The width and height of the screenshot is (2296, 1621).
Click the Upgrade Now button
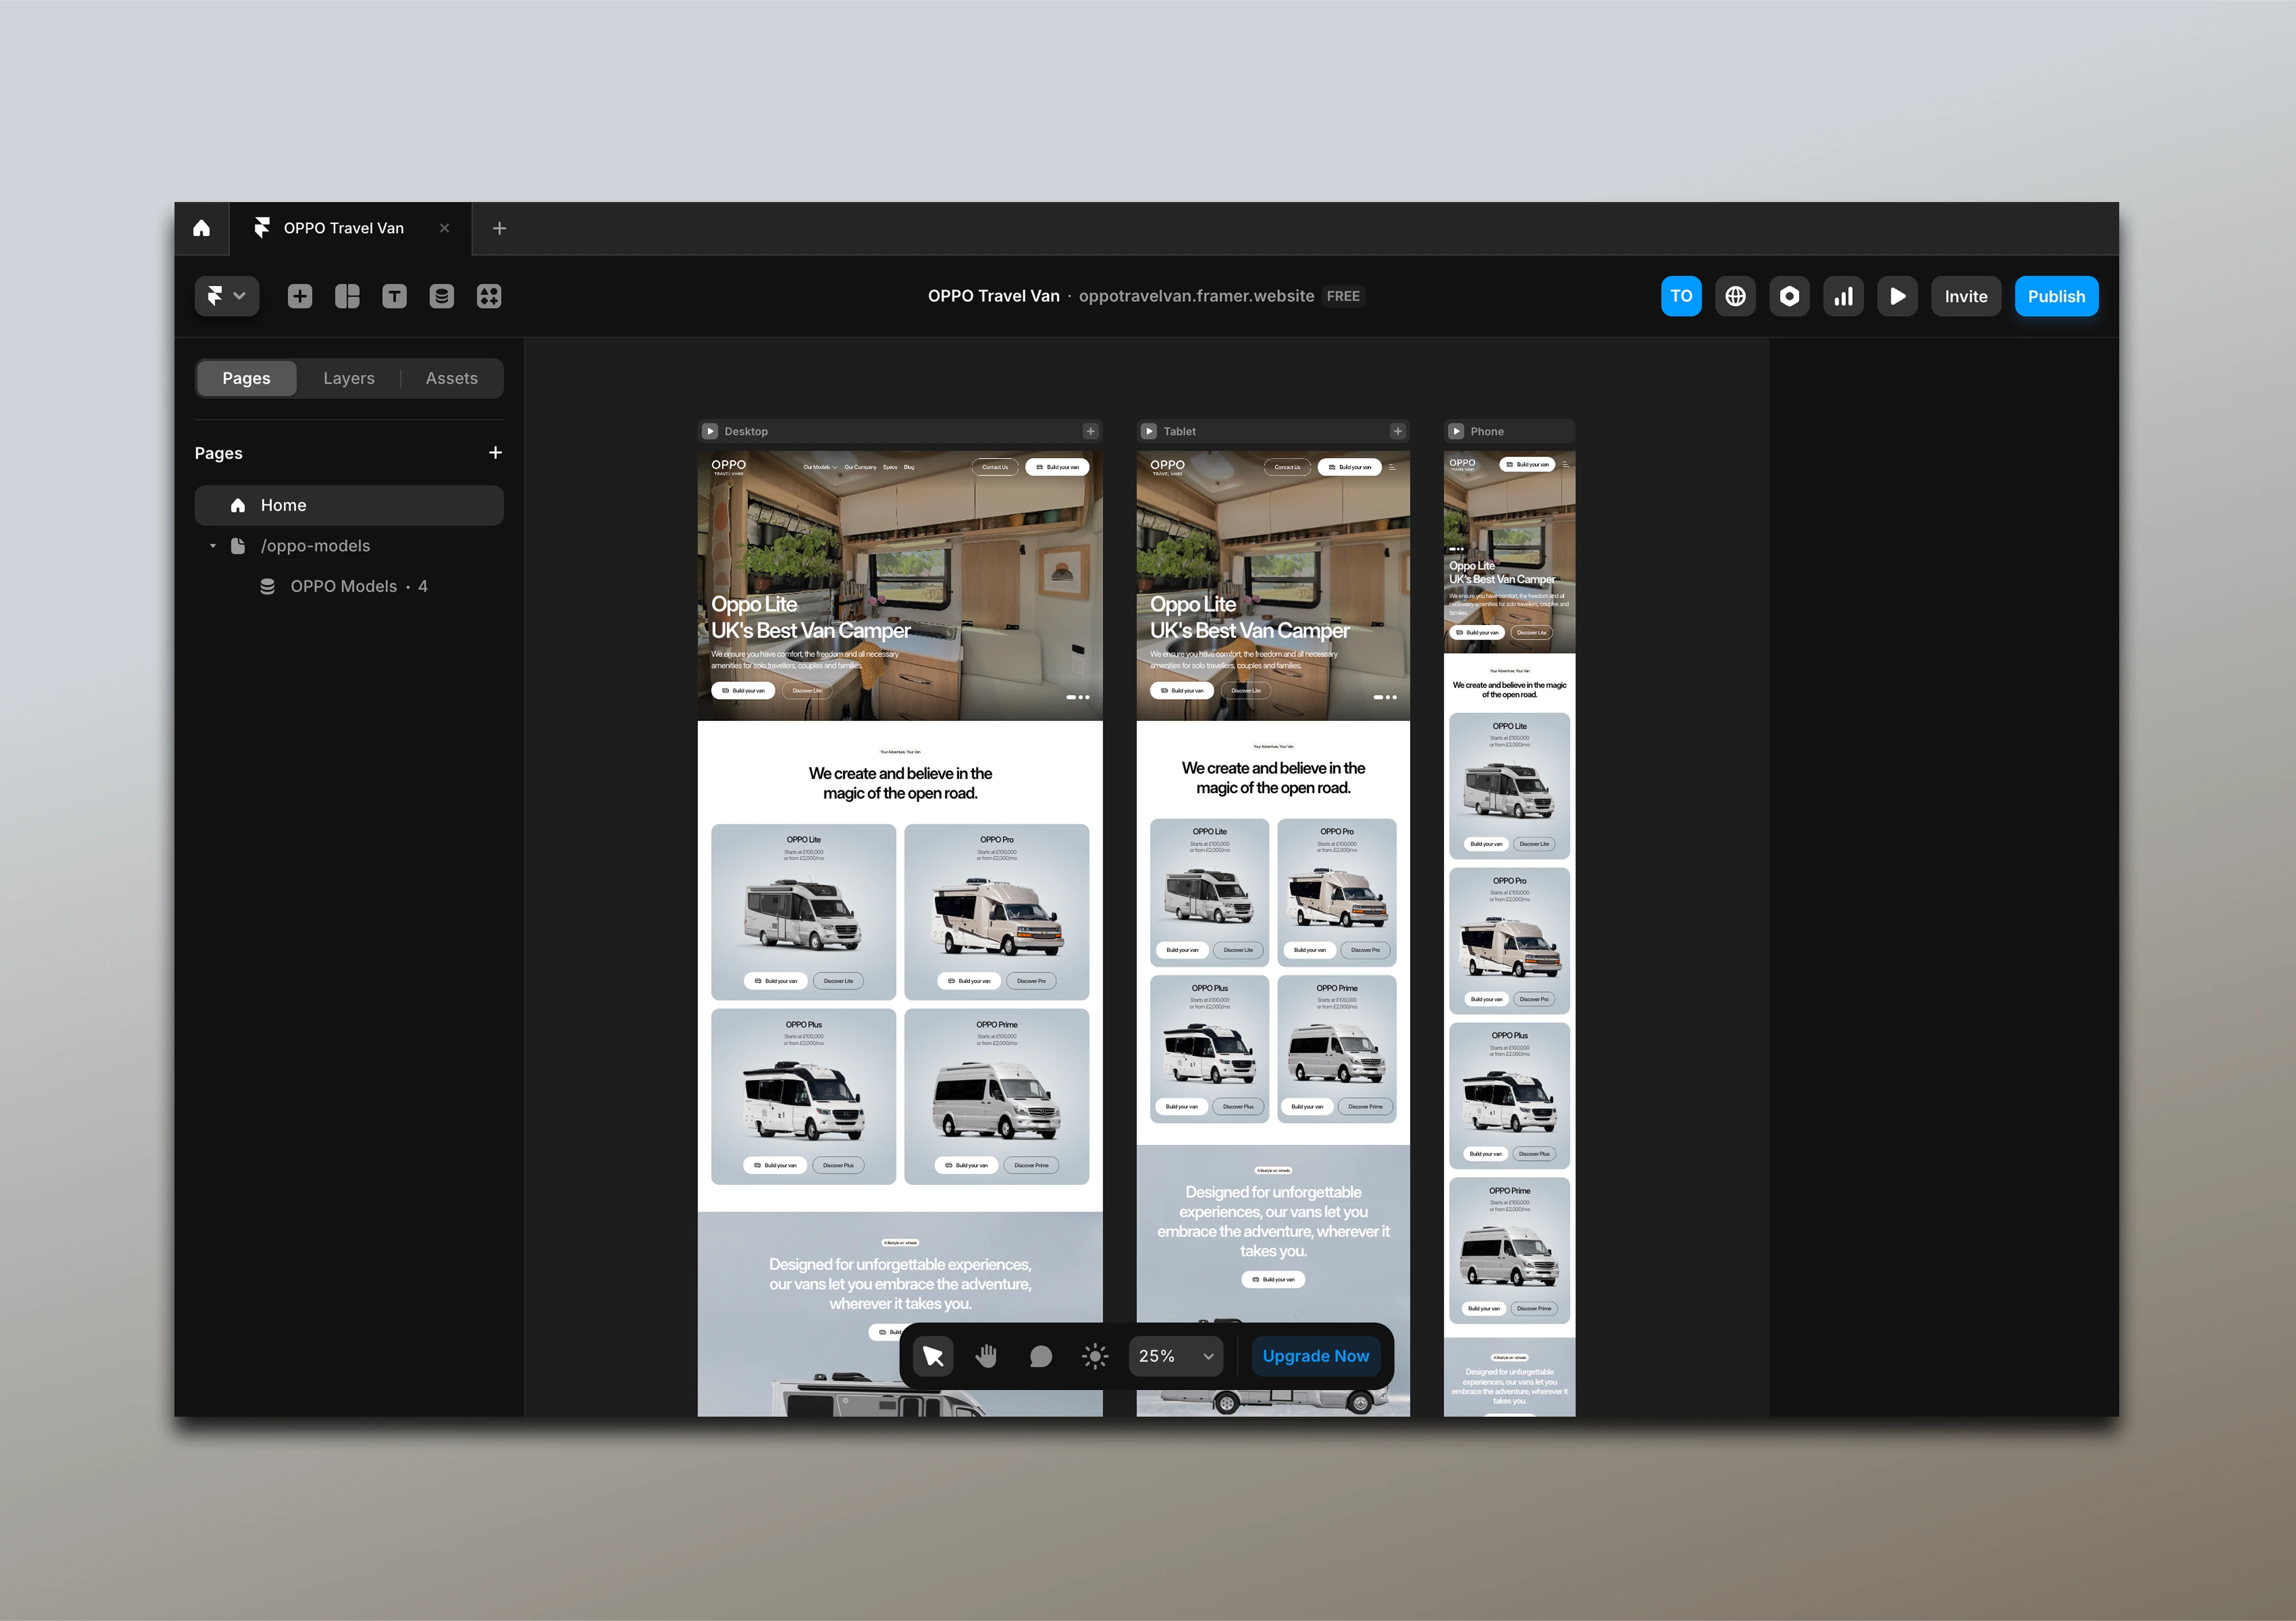tap(1315, 1356)
